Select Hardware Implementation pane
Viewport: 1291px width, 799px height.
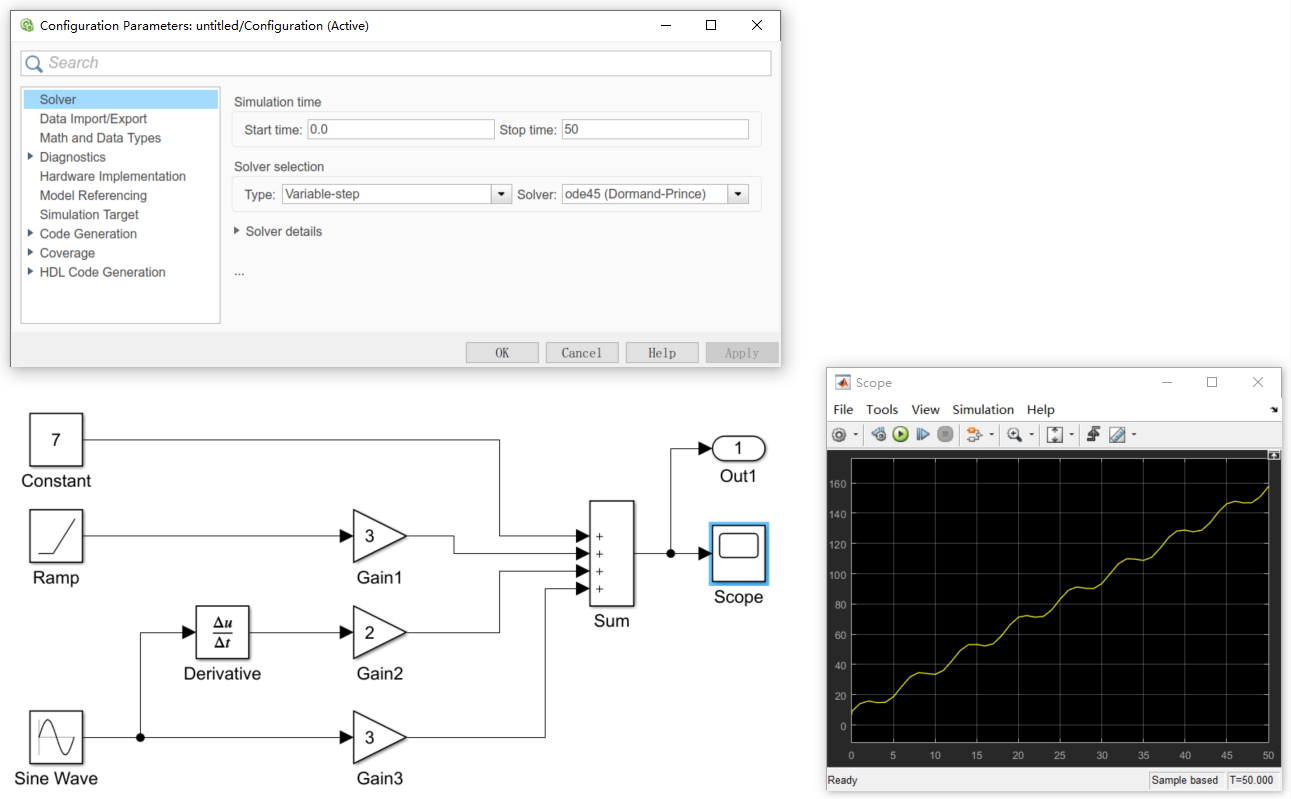point(112,175)
